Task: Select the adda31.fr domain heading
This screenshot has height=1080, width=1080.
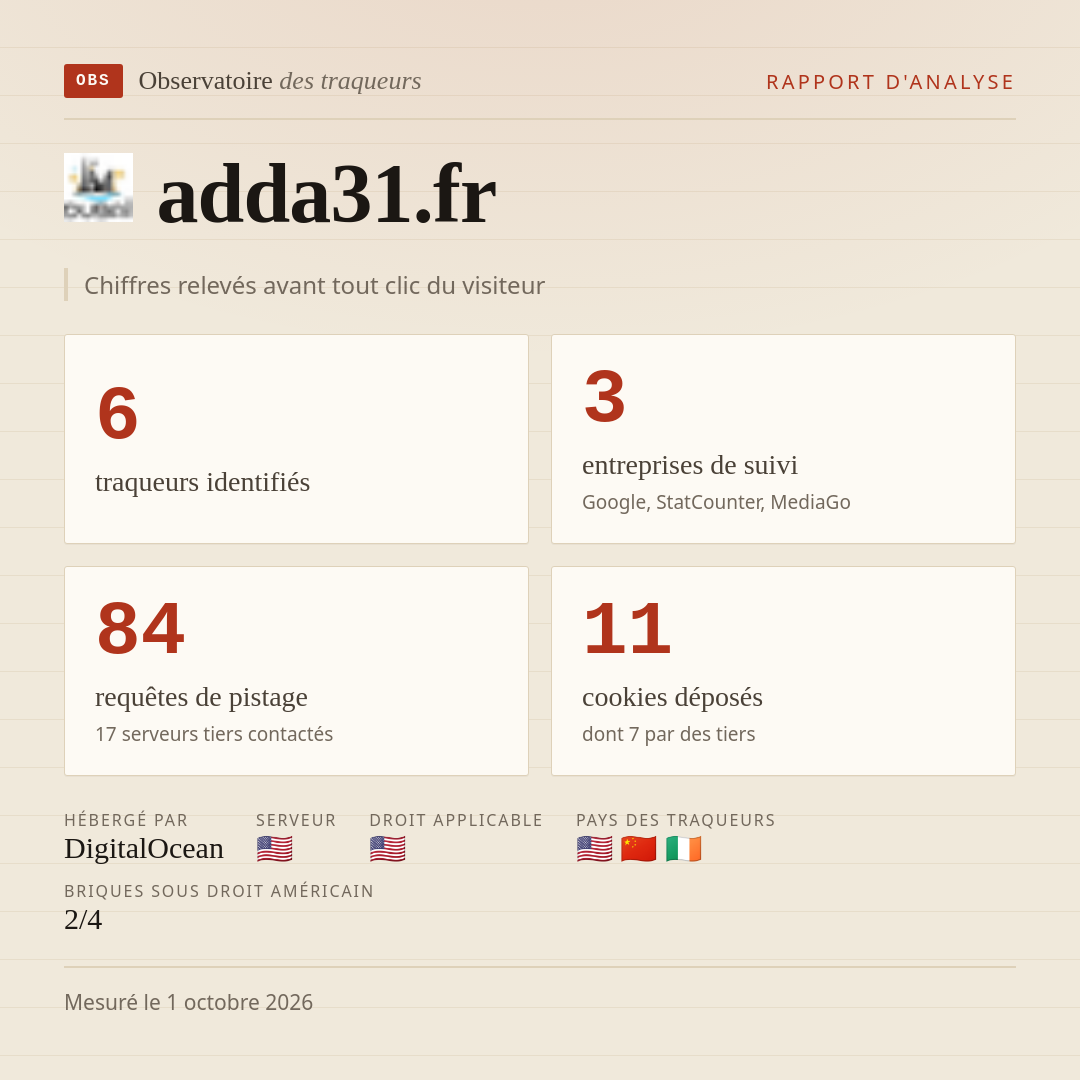Action: click(x=326, y=195)
